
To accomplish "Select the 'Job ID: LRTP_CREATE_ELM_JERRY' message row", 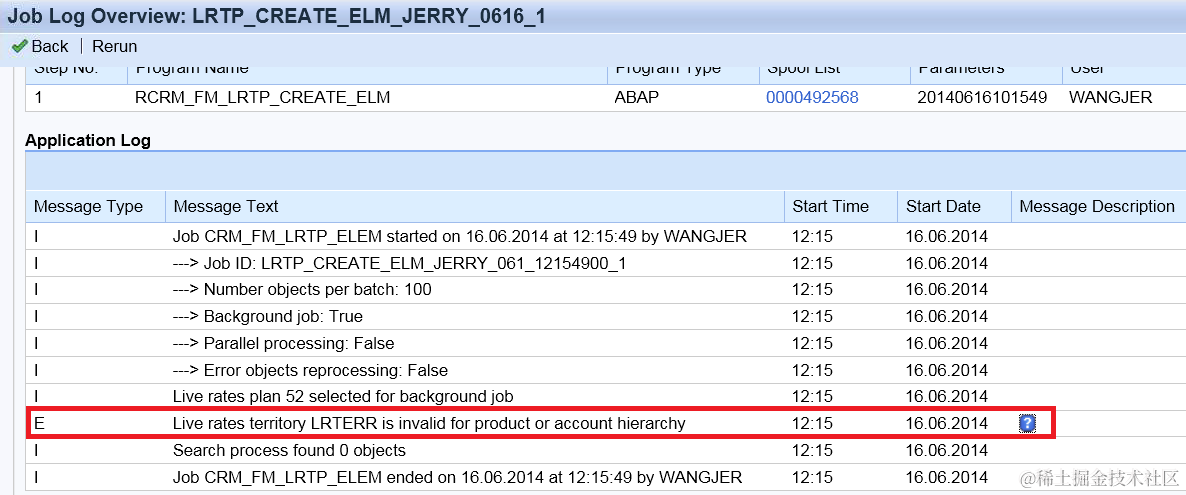I will click(605, 263).
